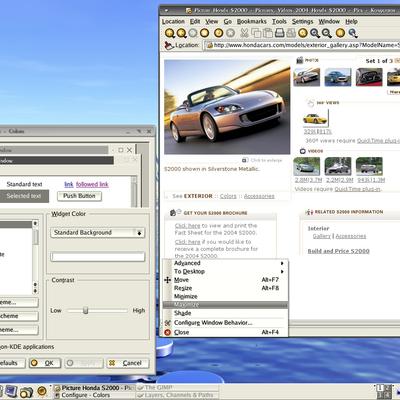Open the Standard Background widget color dropdown
Image resolution: width=400 pixels, height=400 pixels.
[98, 233]
